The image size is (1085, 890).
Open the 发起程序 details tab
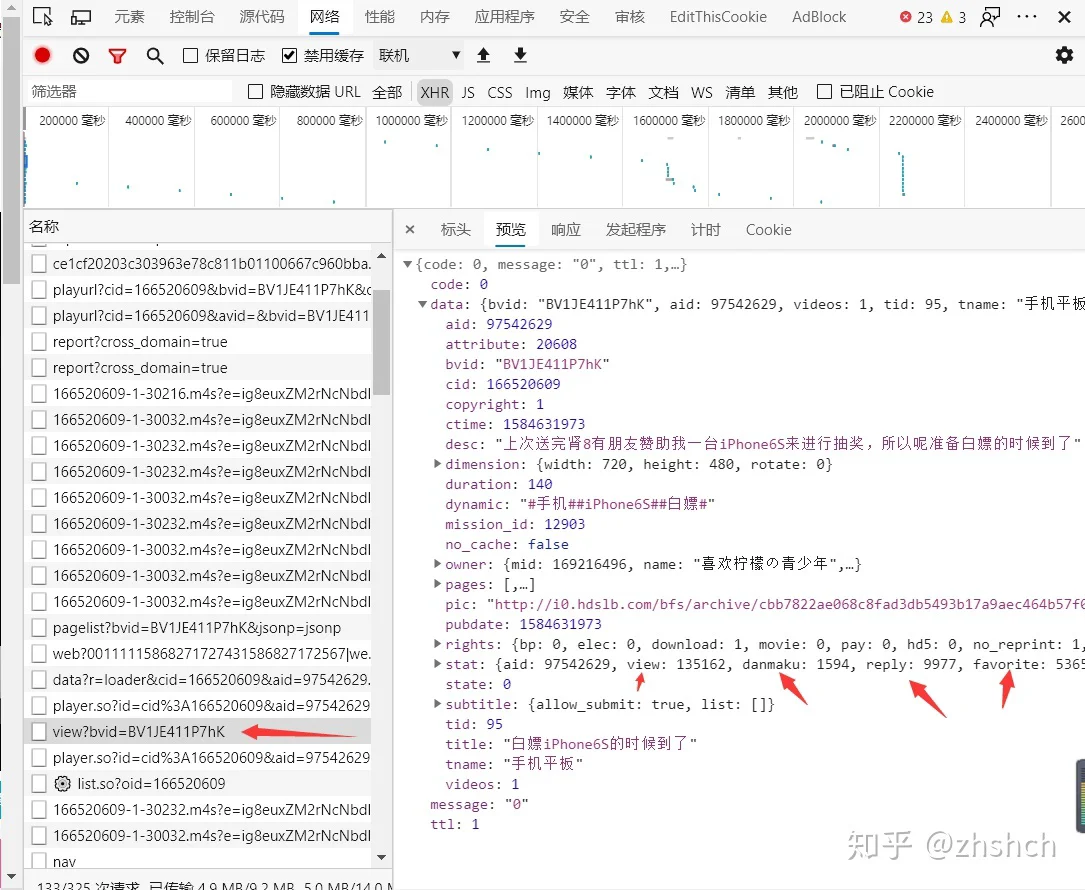click(x=636, y=230)
